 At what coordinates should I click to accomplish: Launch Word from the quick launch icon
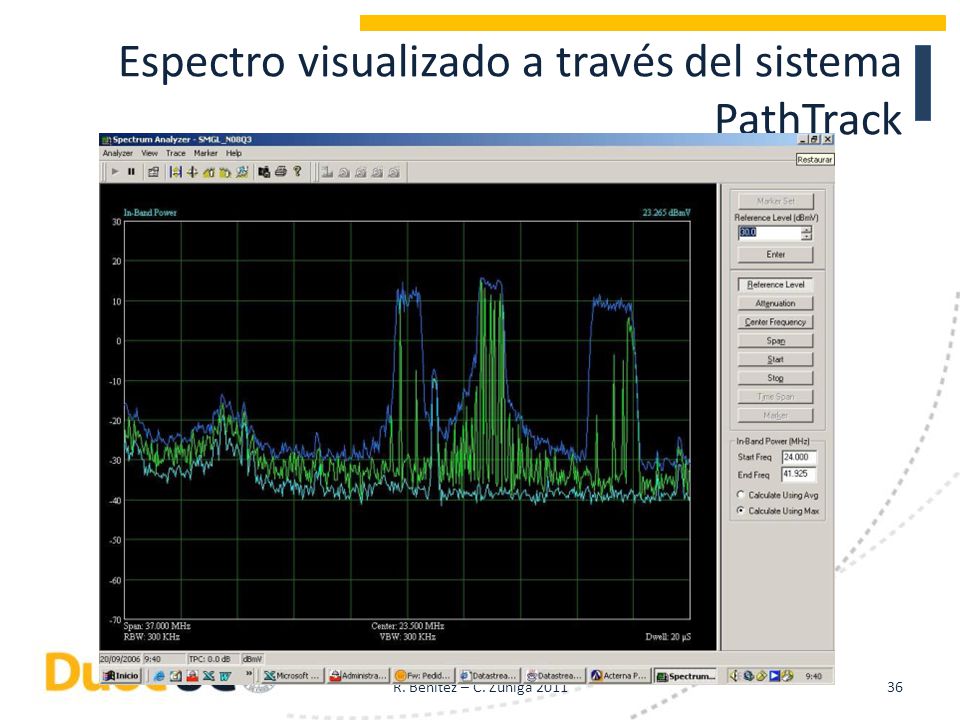coord(225,676)
